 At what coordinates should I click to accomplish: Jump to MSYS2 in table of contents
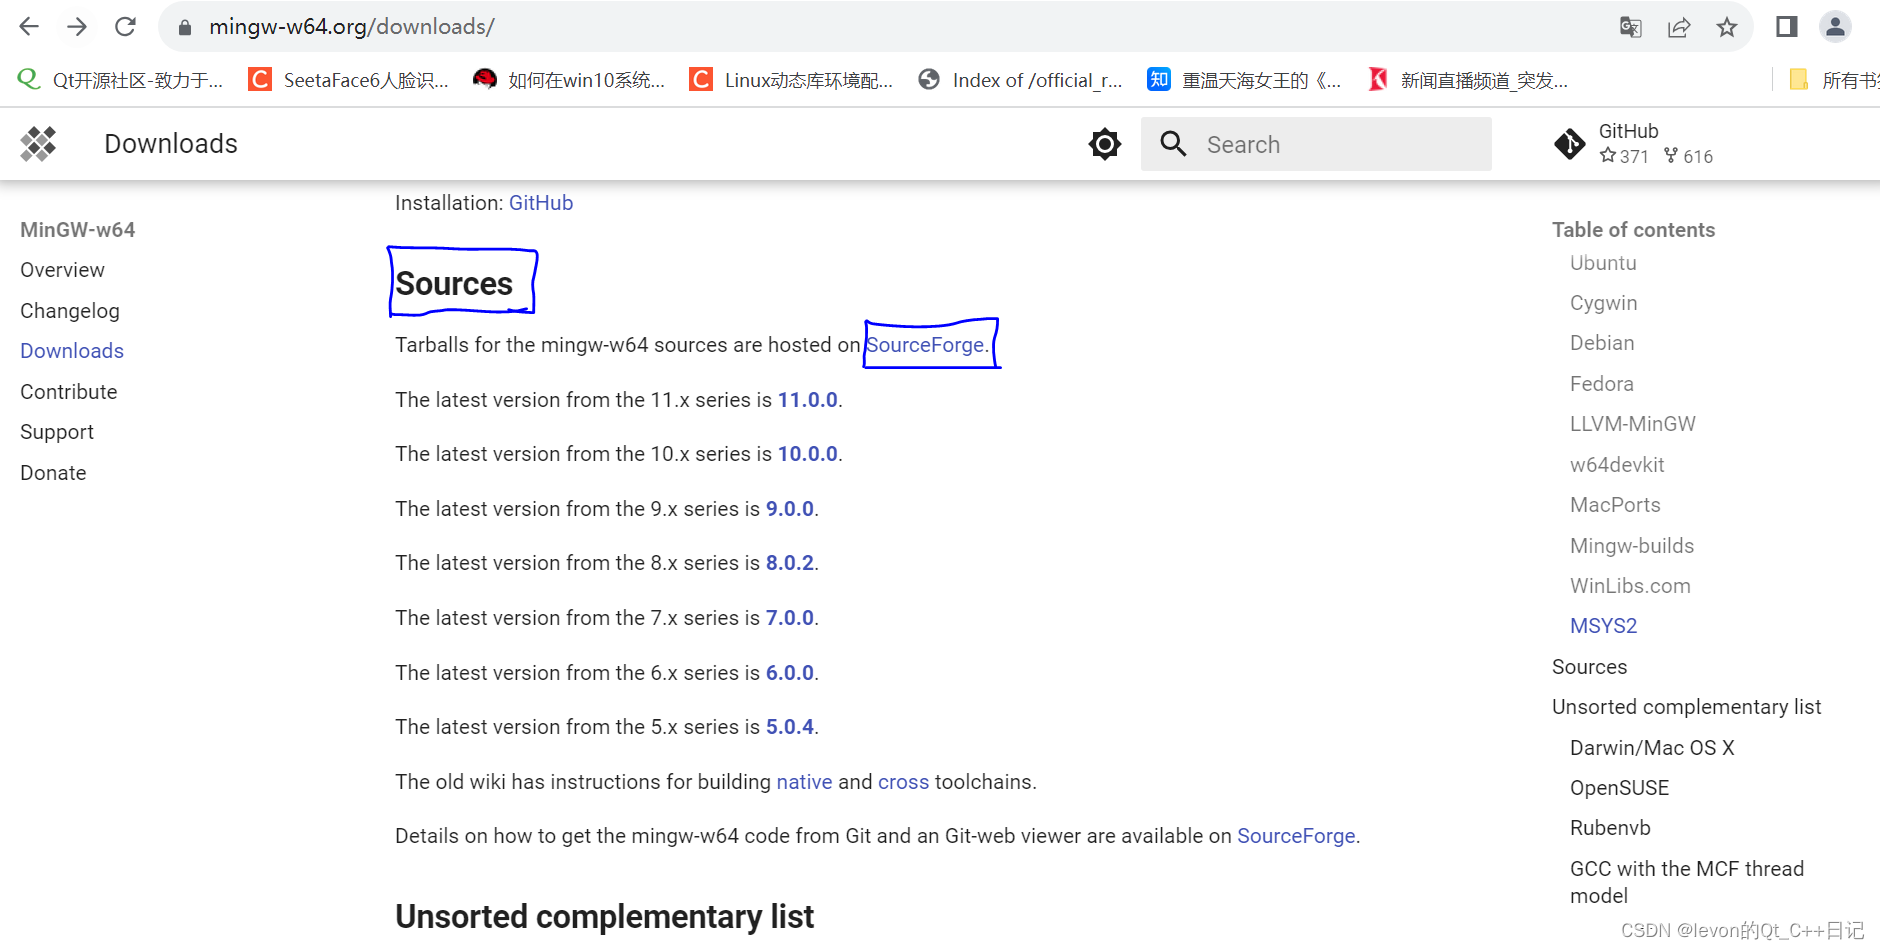click(1604, 626)
